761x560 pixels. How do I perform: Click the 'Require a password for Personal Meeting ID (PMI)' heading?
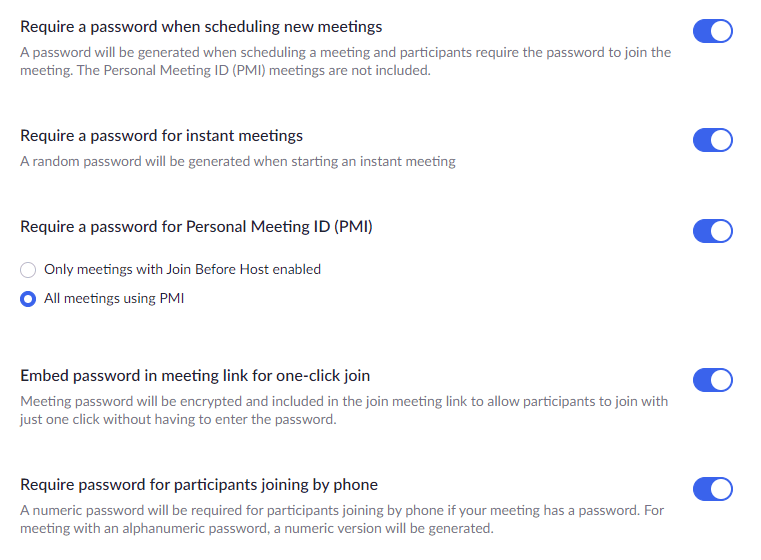click(x=196, y=227)
